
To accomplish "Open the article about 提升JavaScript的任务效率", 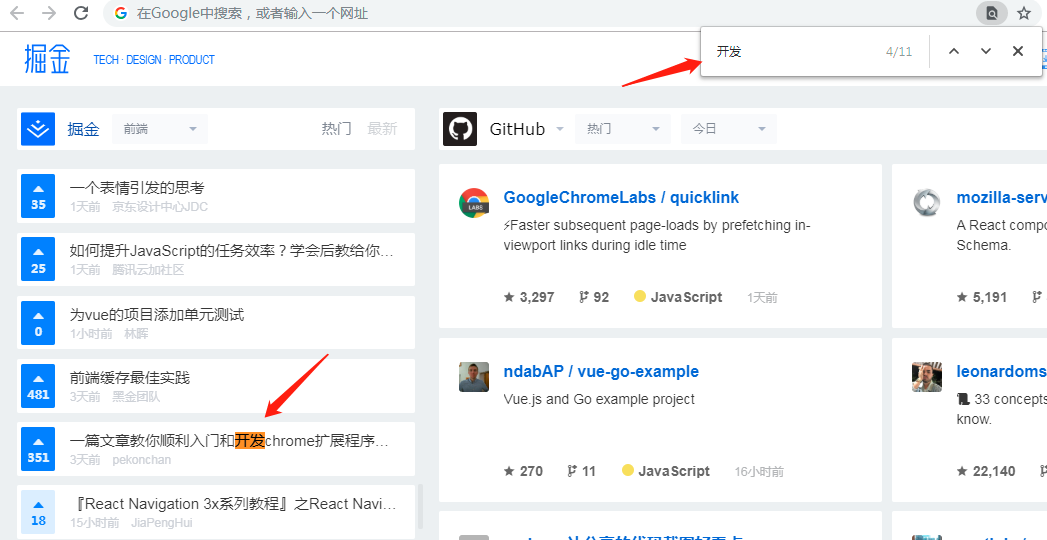I will tap(232, 251).
